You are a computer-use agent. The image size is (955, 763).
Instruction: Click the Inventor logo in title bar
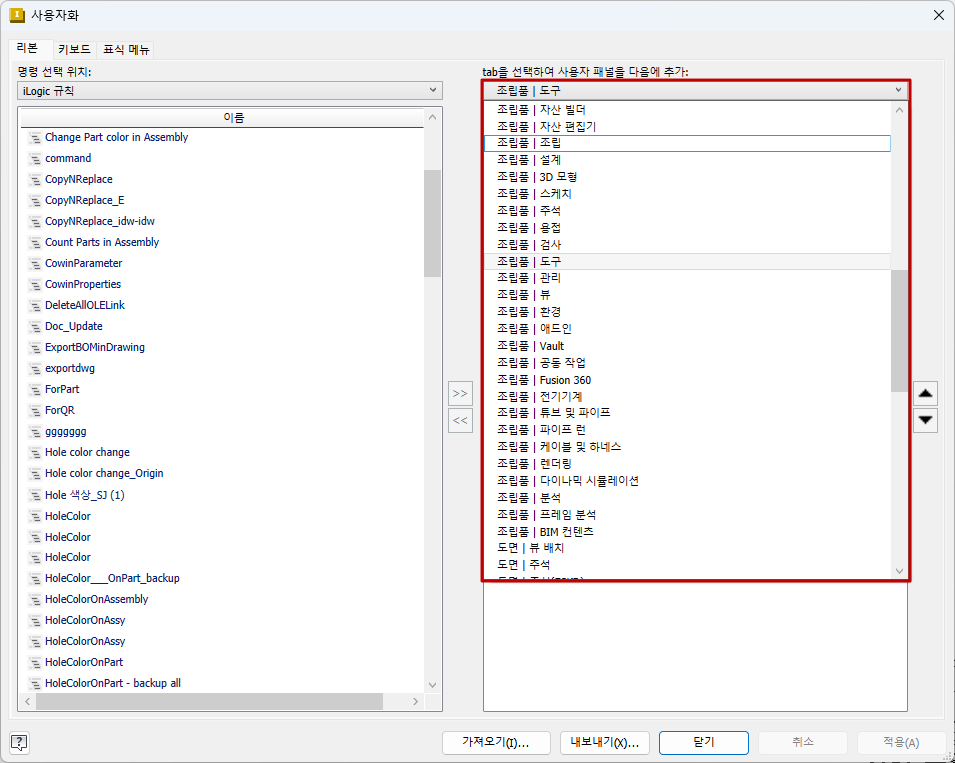click(17, 15)
